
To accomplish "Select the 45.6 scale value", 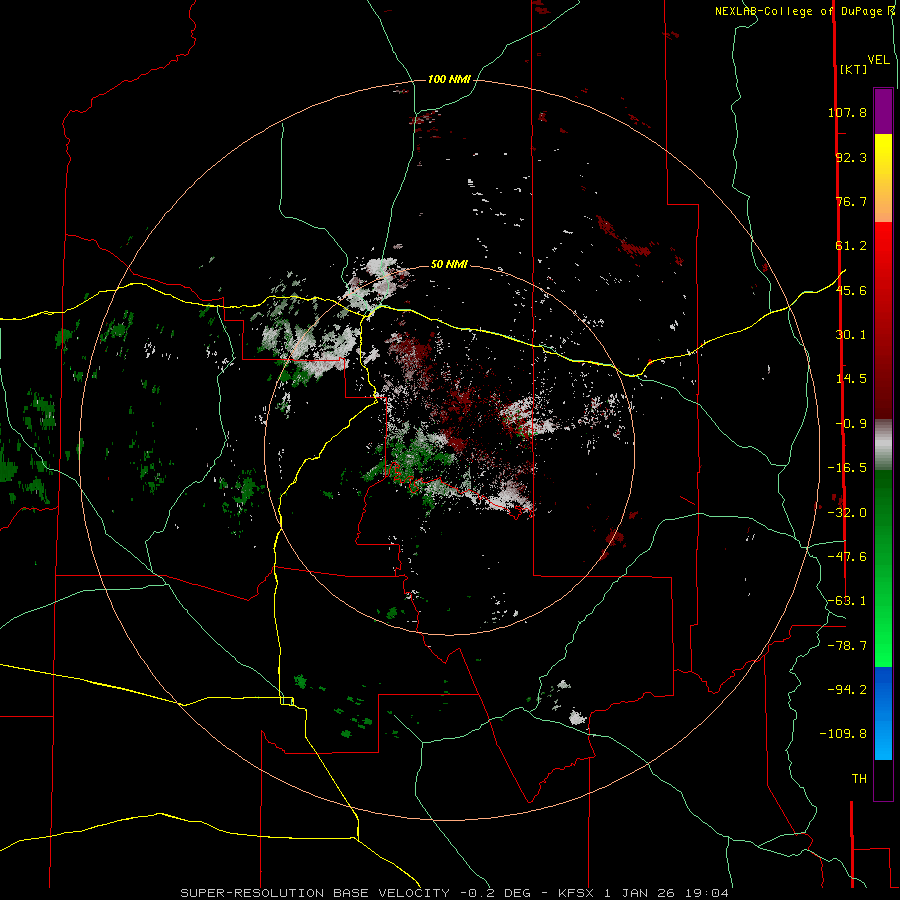I will tap(851, 290).
